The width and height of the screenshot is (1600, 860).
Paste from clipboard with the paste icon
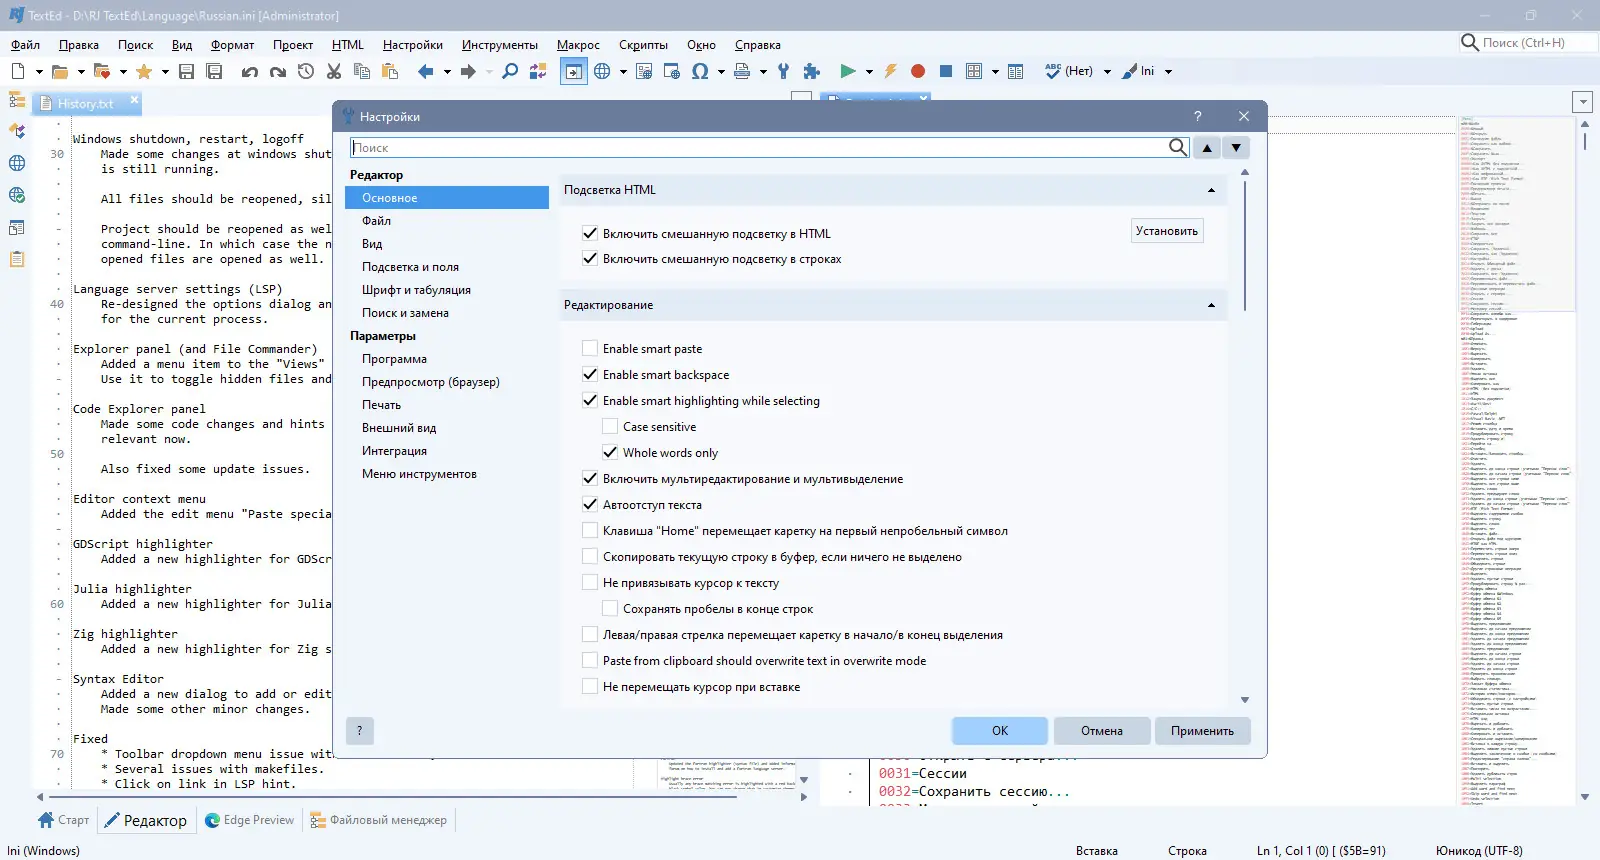[x=390, y=71]
